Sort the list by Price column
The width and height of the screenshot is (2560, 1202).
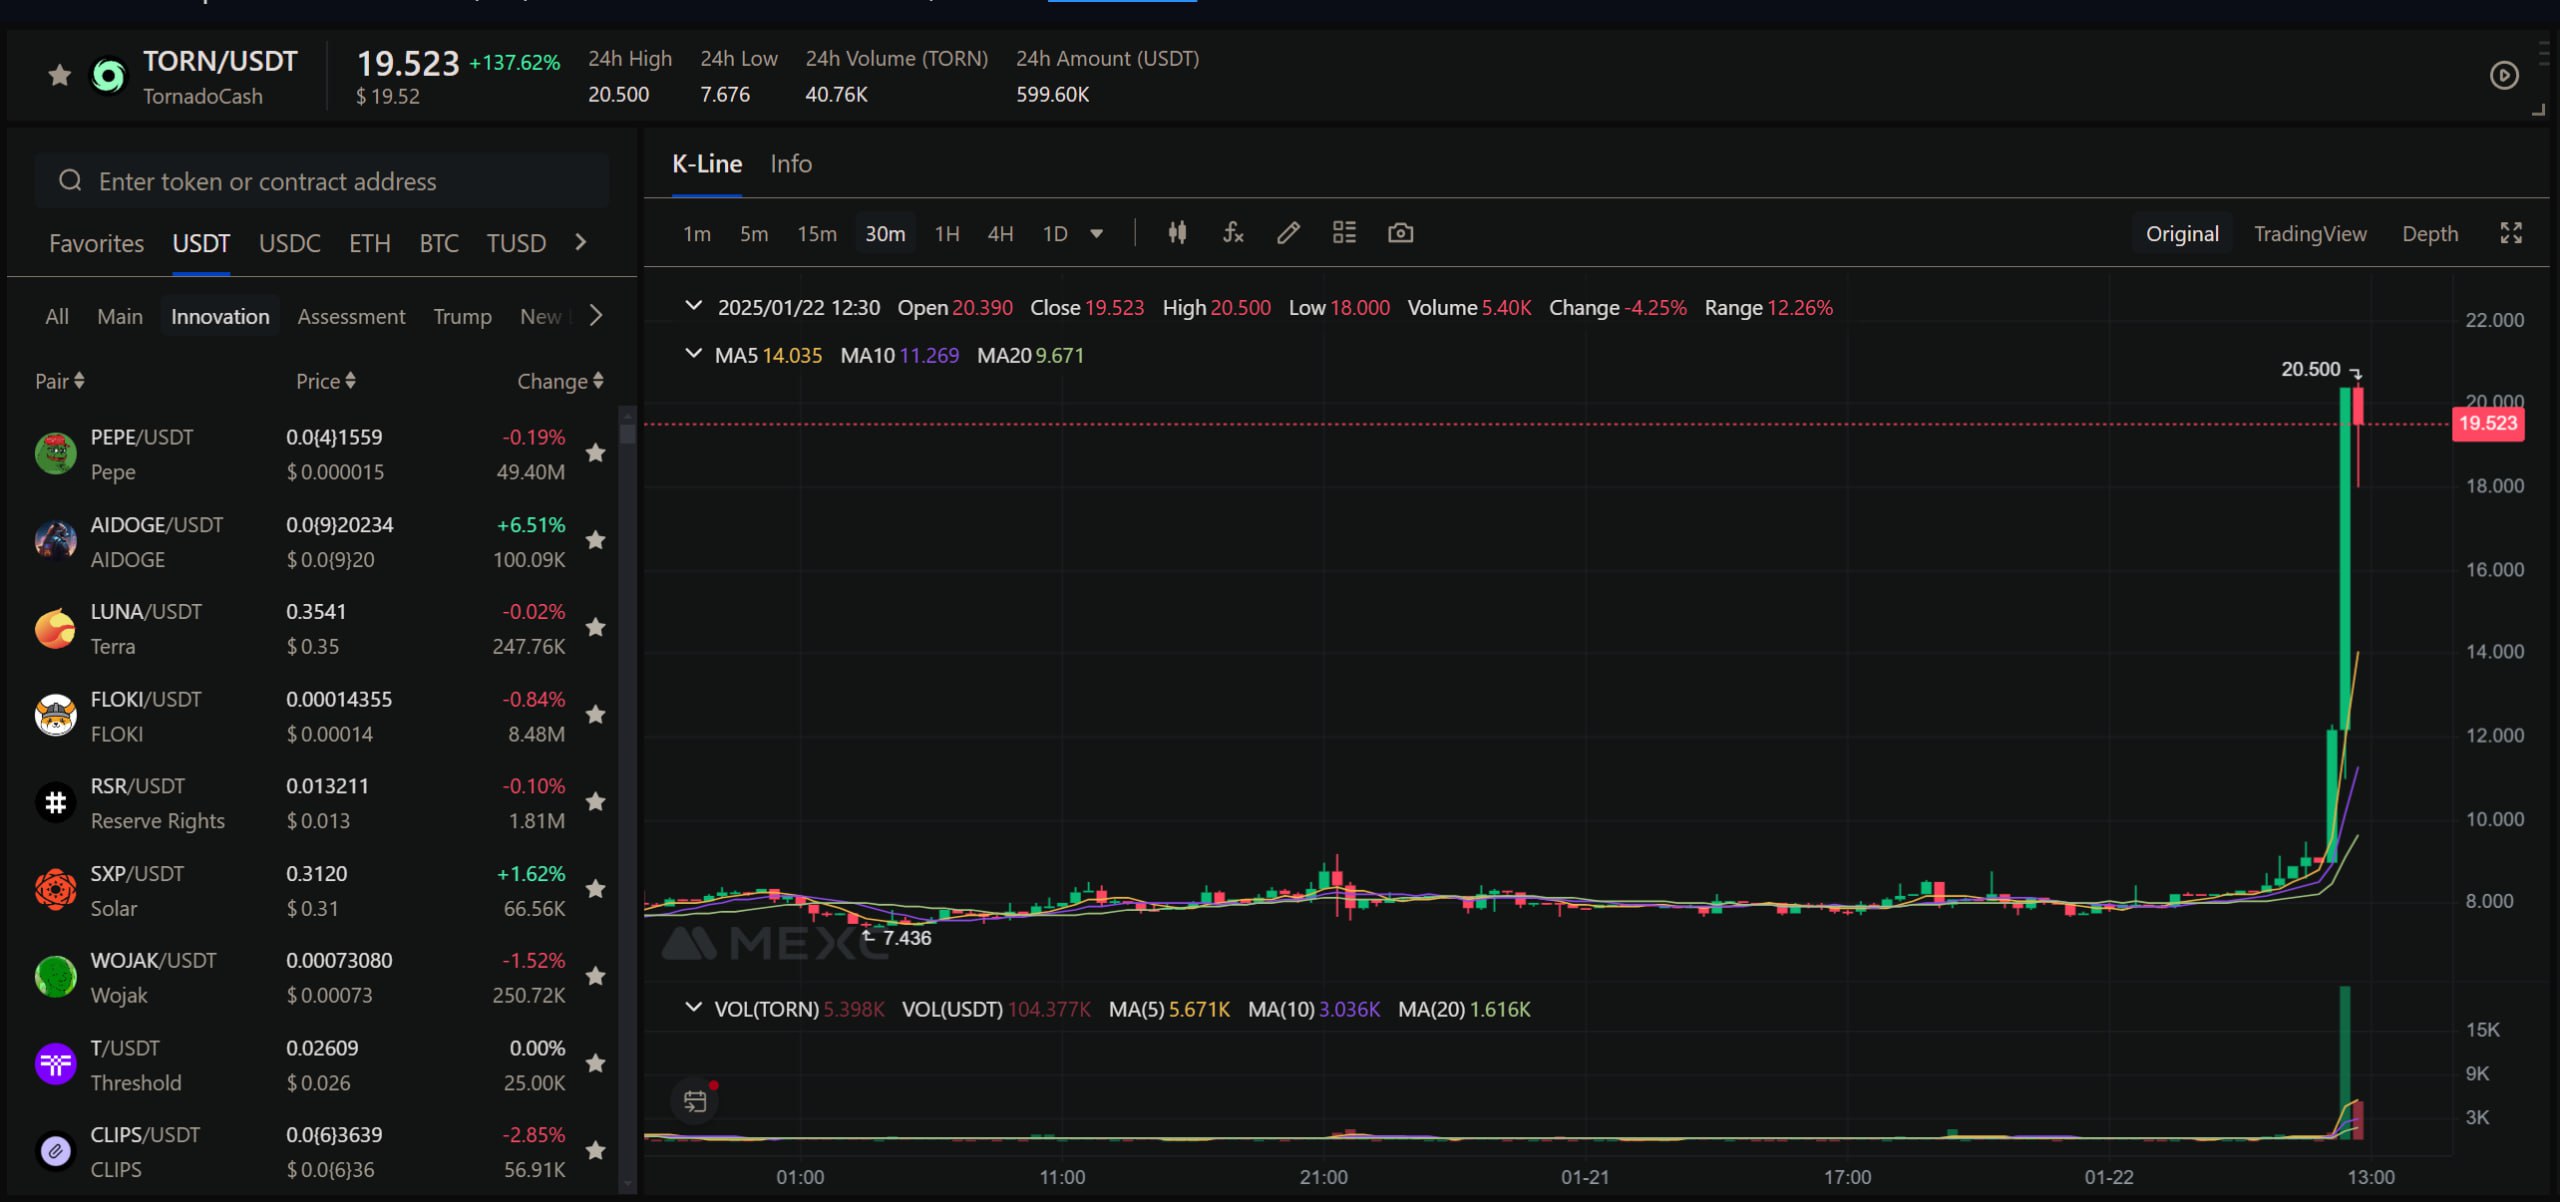pos(326,381)
